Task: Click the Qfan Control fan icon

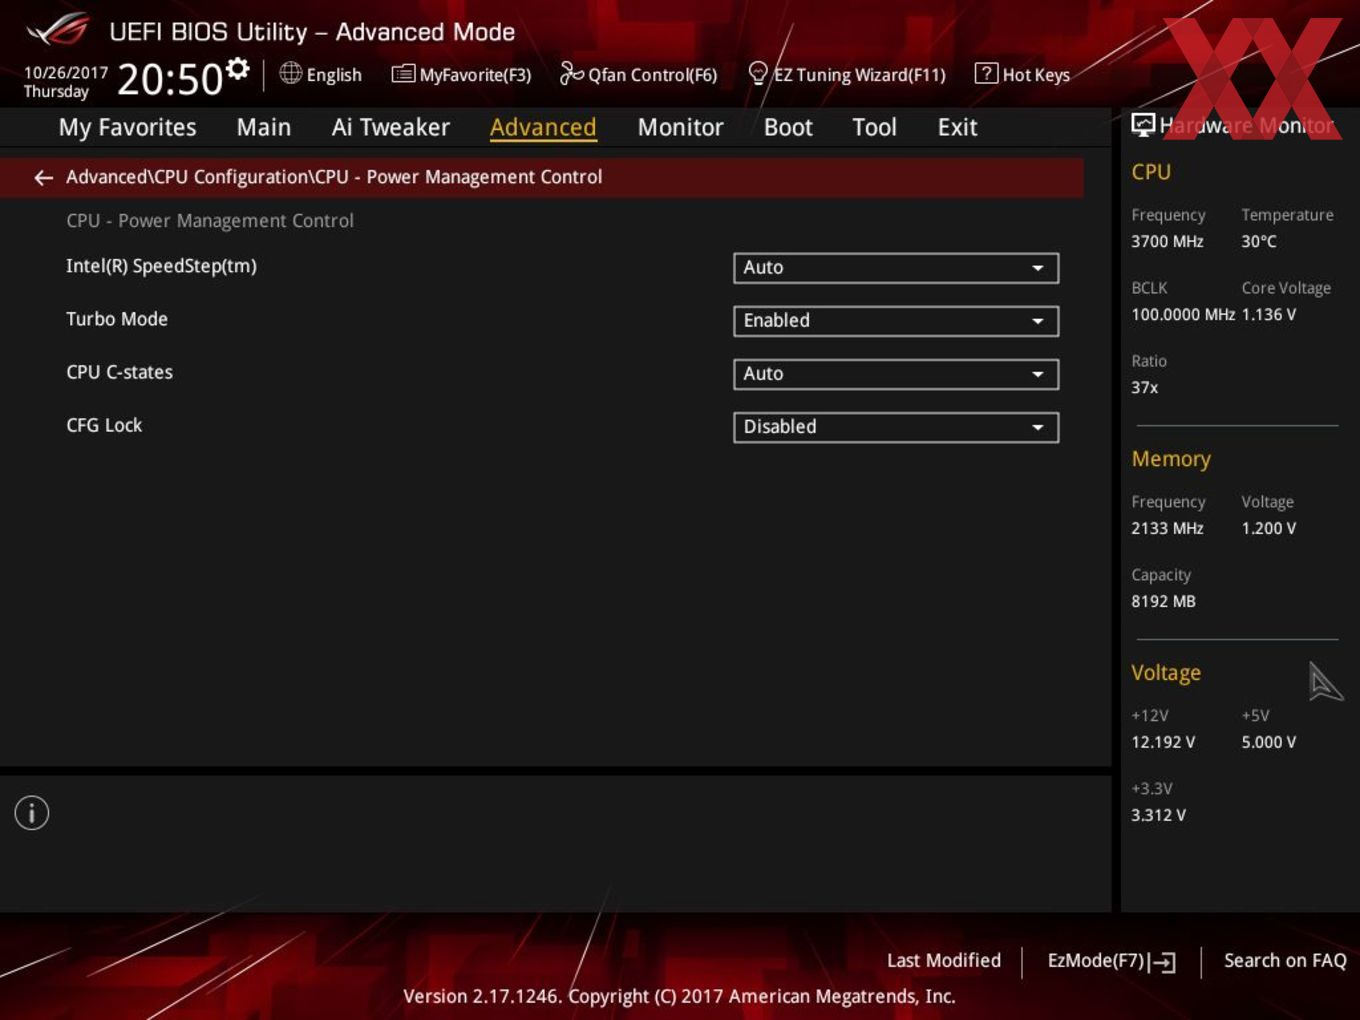Action: (x=571, y=73)
